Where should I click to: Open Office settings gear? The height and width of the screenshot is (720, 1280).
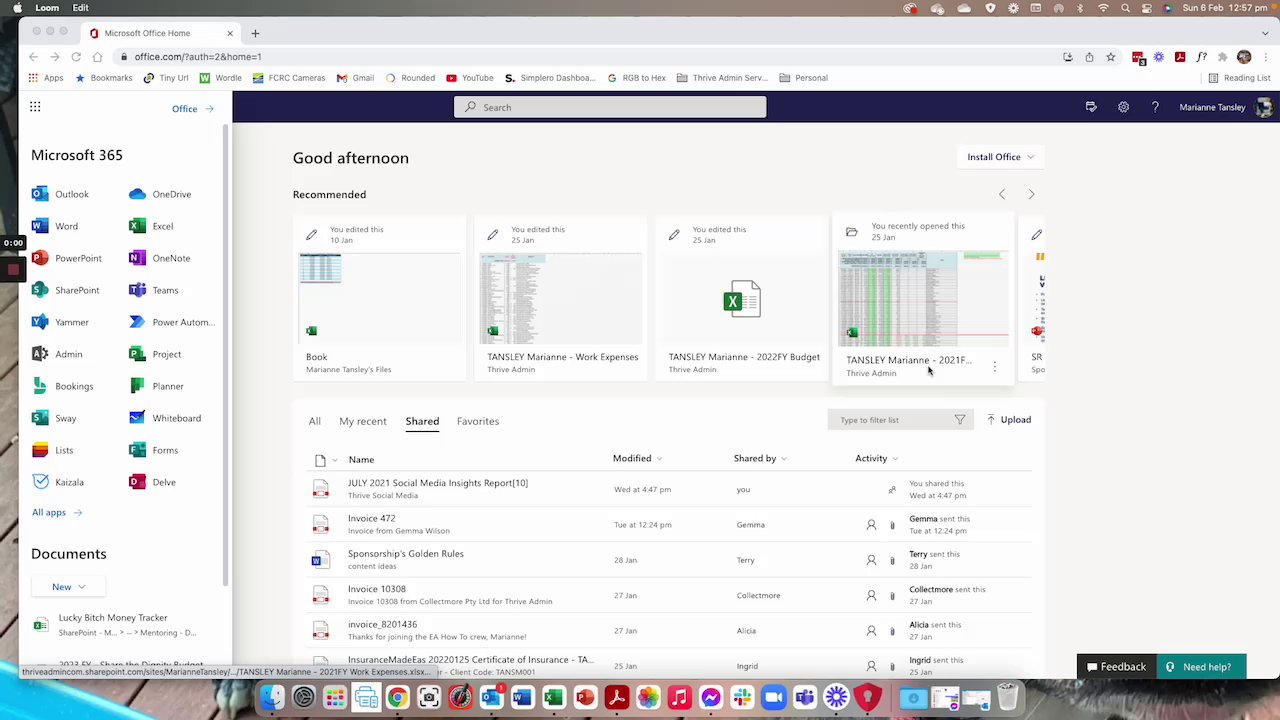pyautogui.click(x=1123, y=107)
